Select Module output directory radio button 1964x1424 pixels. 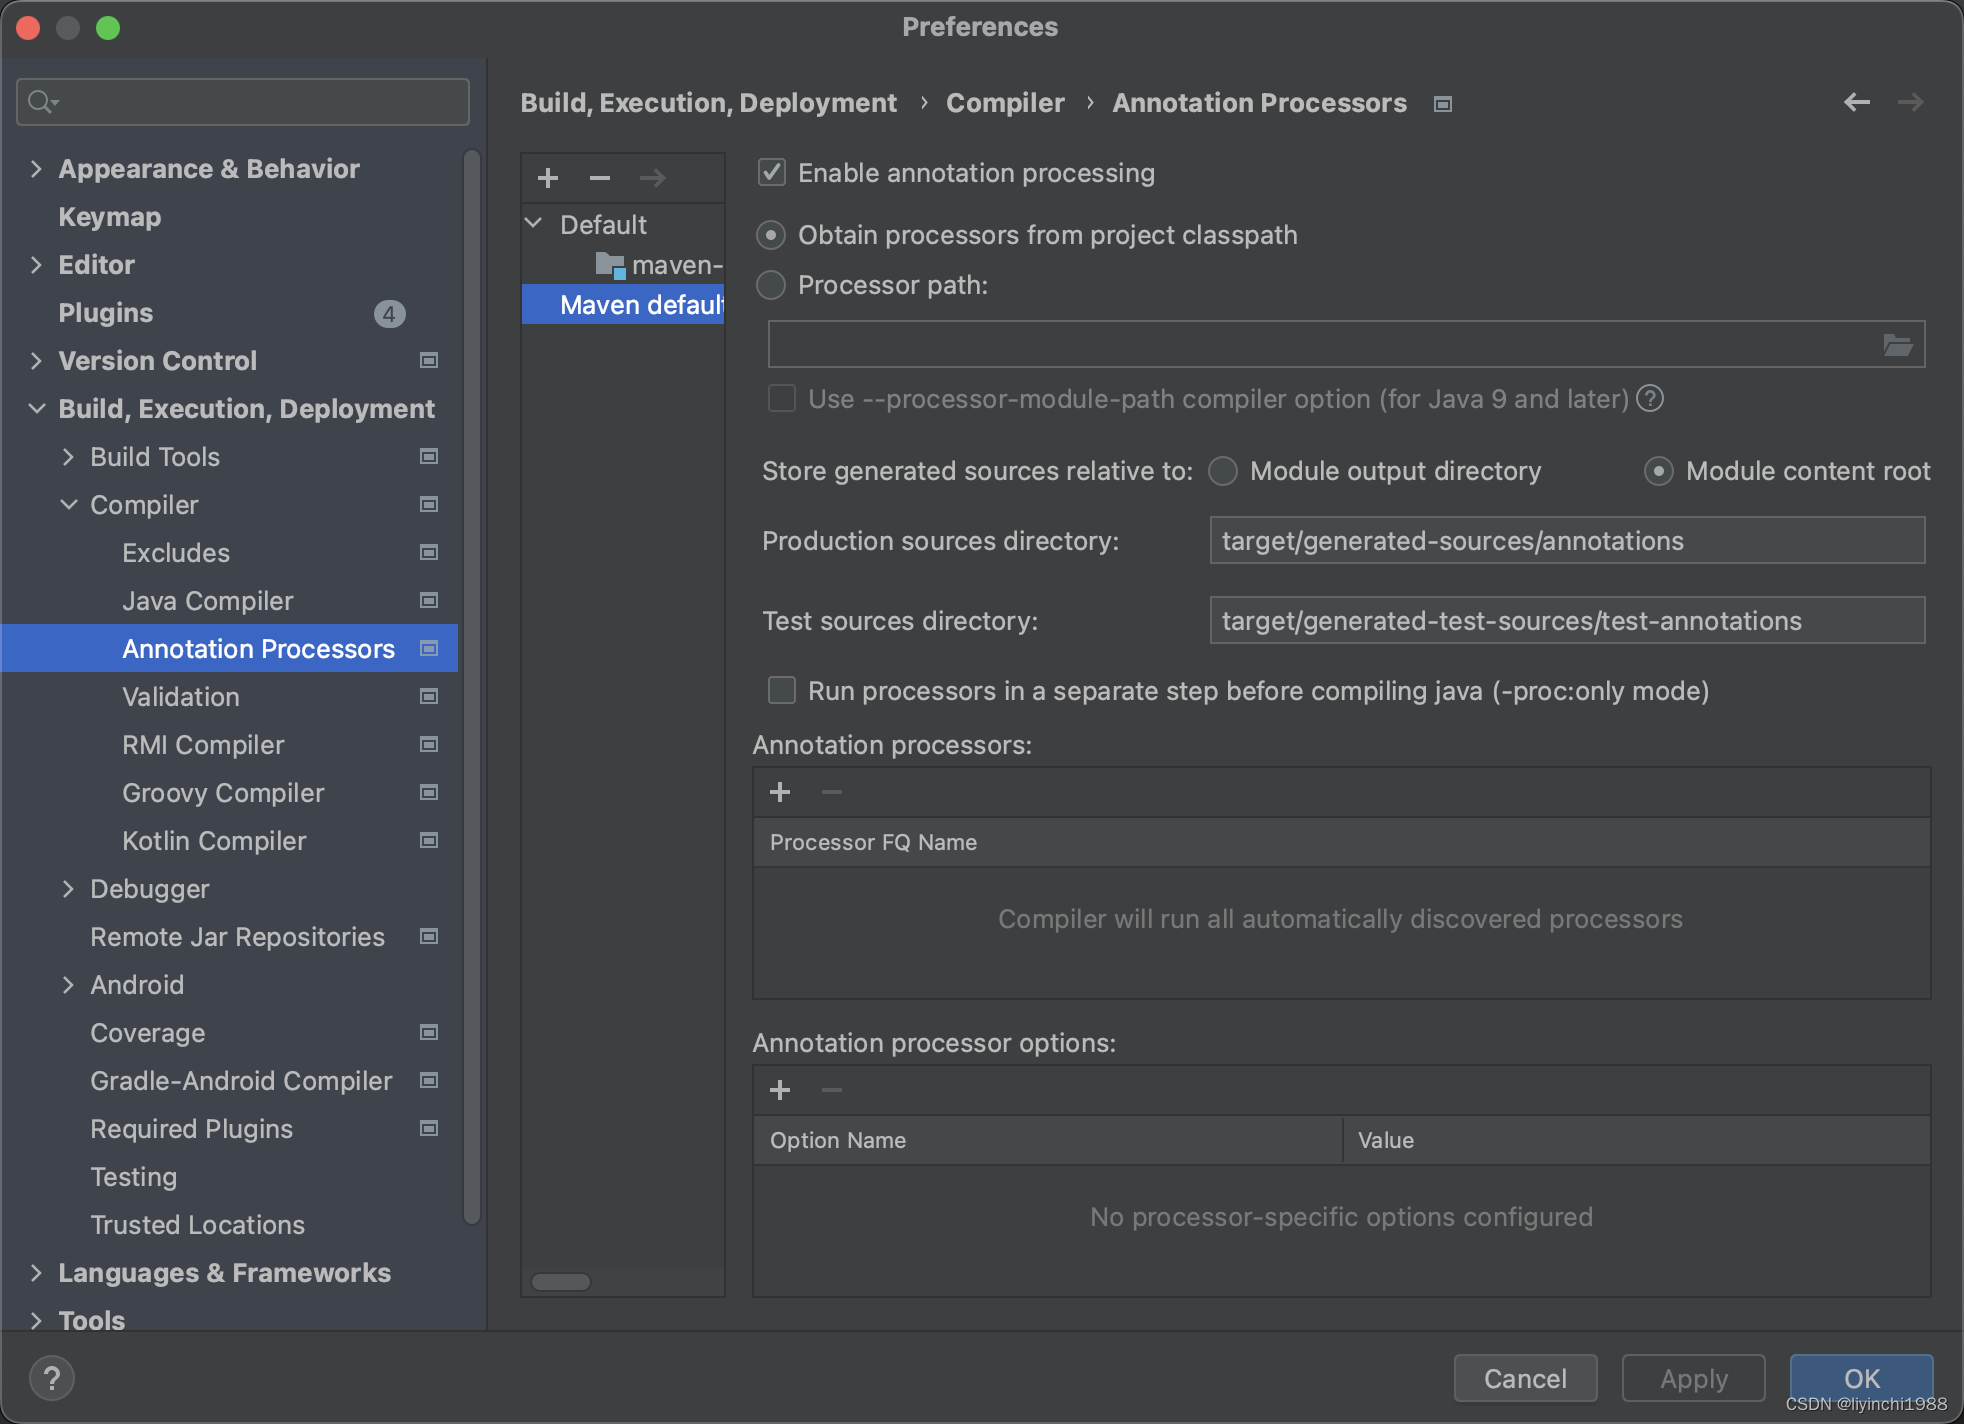tap(1222, 470)
